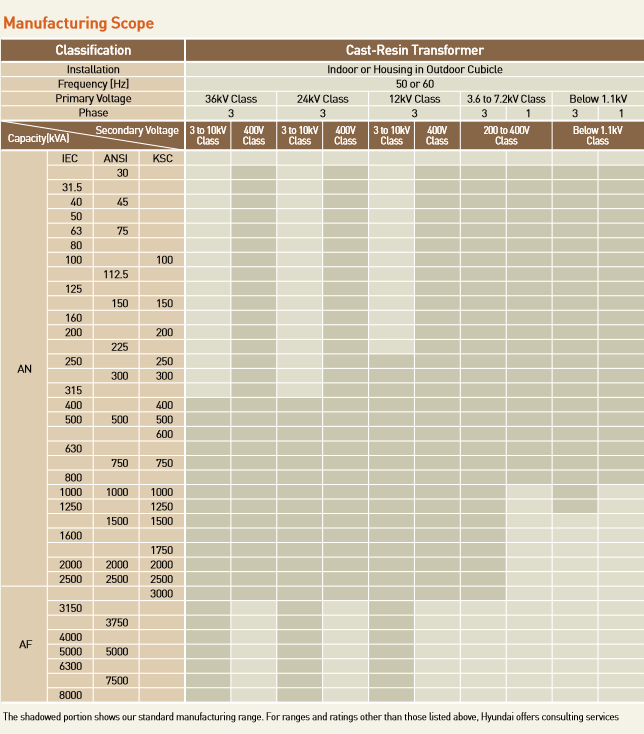Click the IEC capacity value 80
The height and width of the screenshot is (734, 644).
click(x=76, y=245)
